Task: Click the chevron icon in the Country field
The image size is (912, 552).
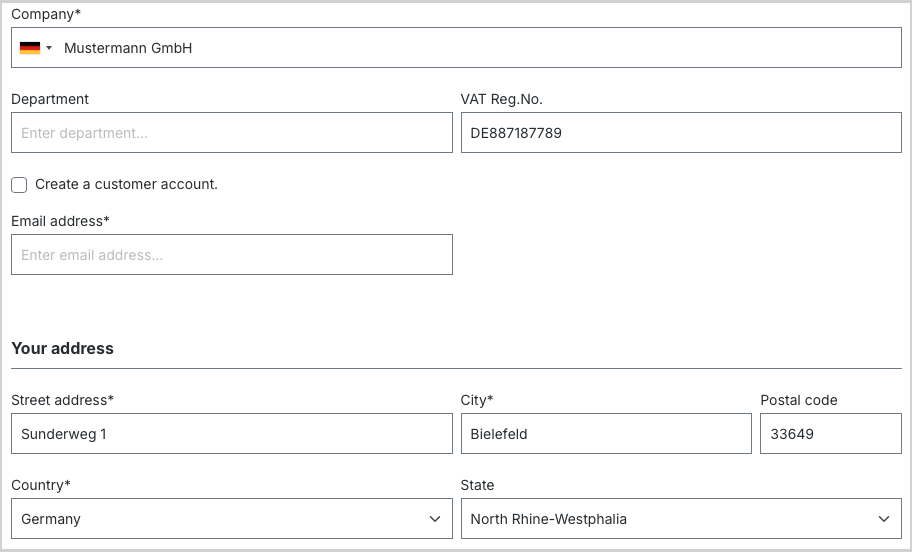Action: (434, 519)
